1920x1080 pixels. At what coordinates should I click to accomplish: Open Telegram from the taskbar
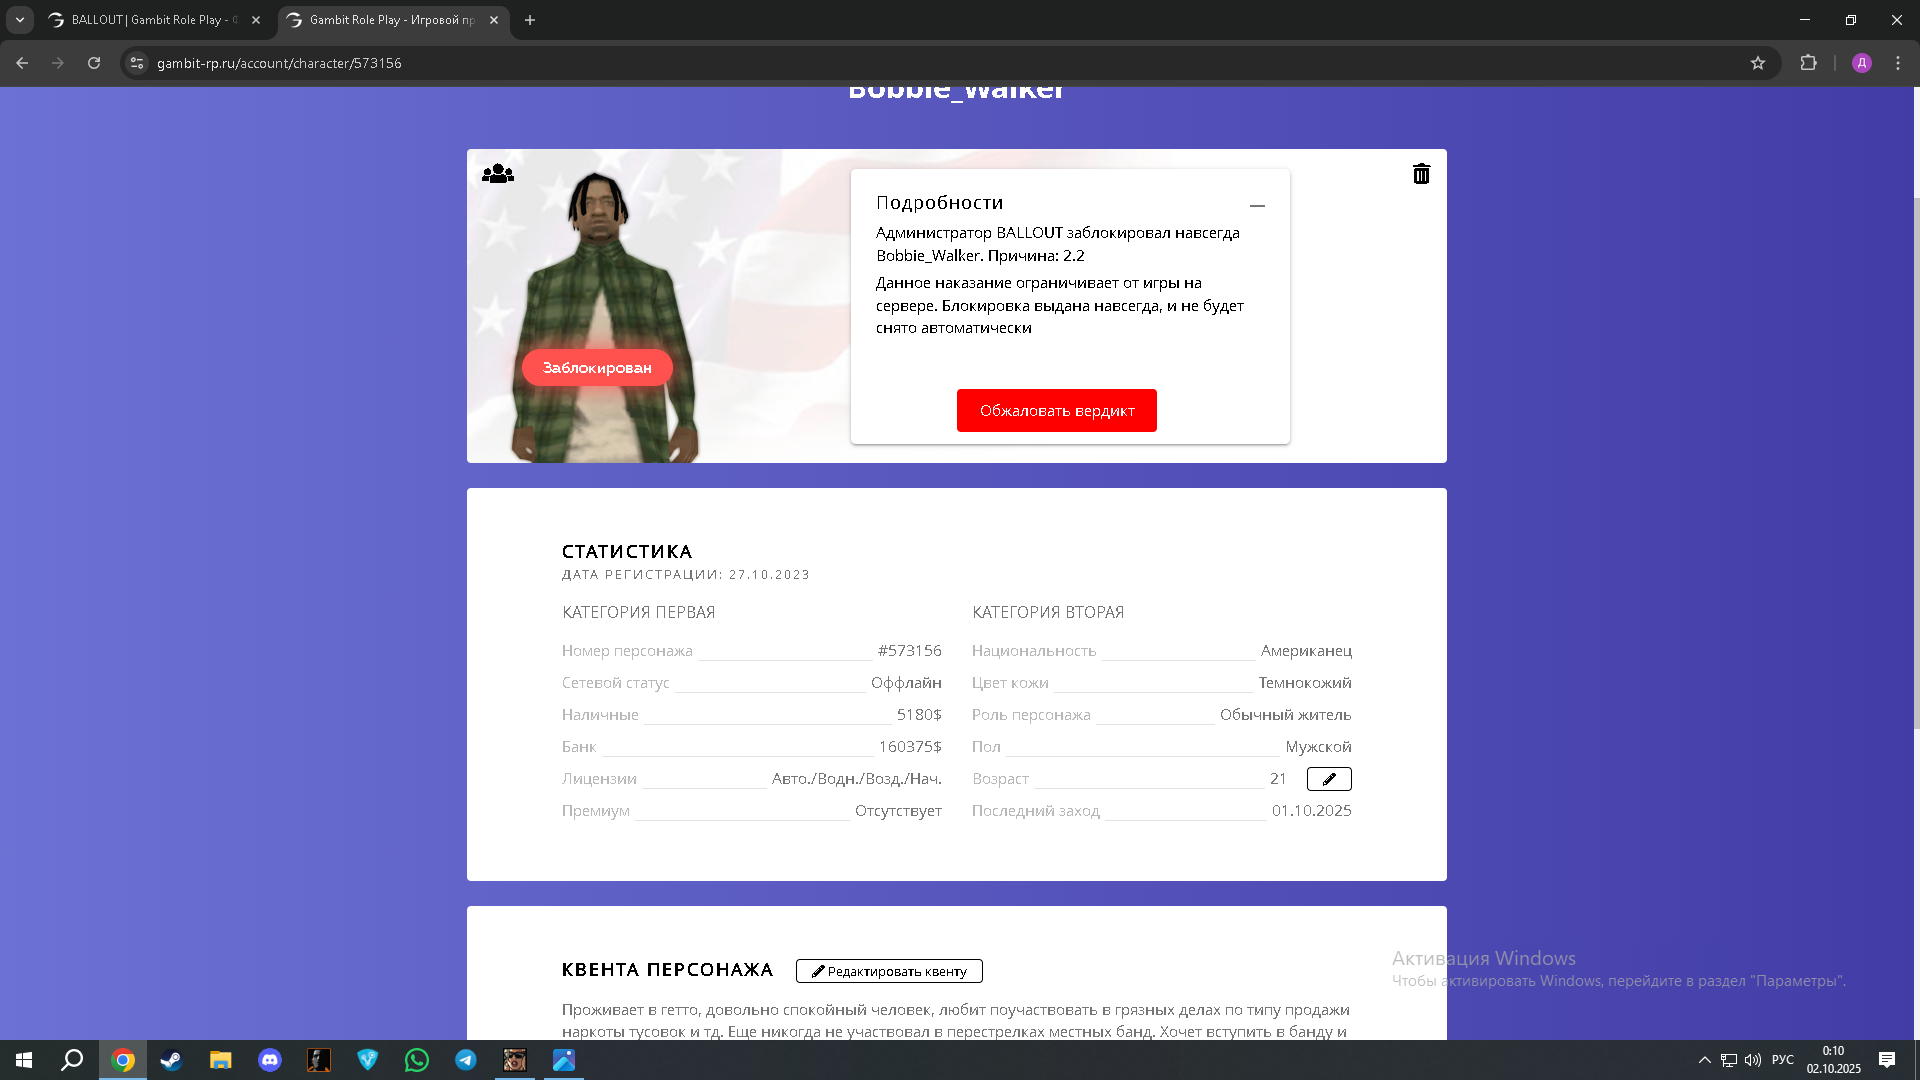(466, 1060)
